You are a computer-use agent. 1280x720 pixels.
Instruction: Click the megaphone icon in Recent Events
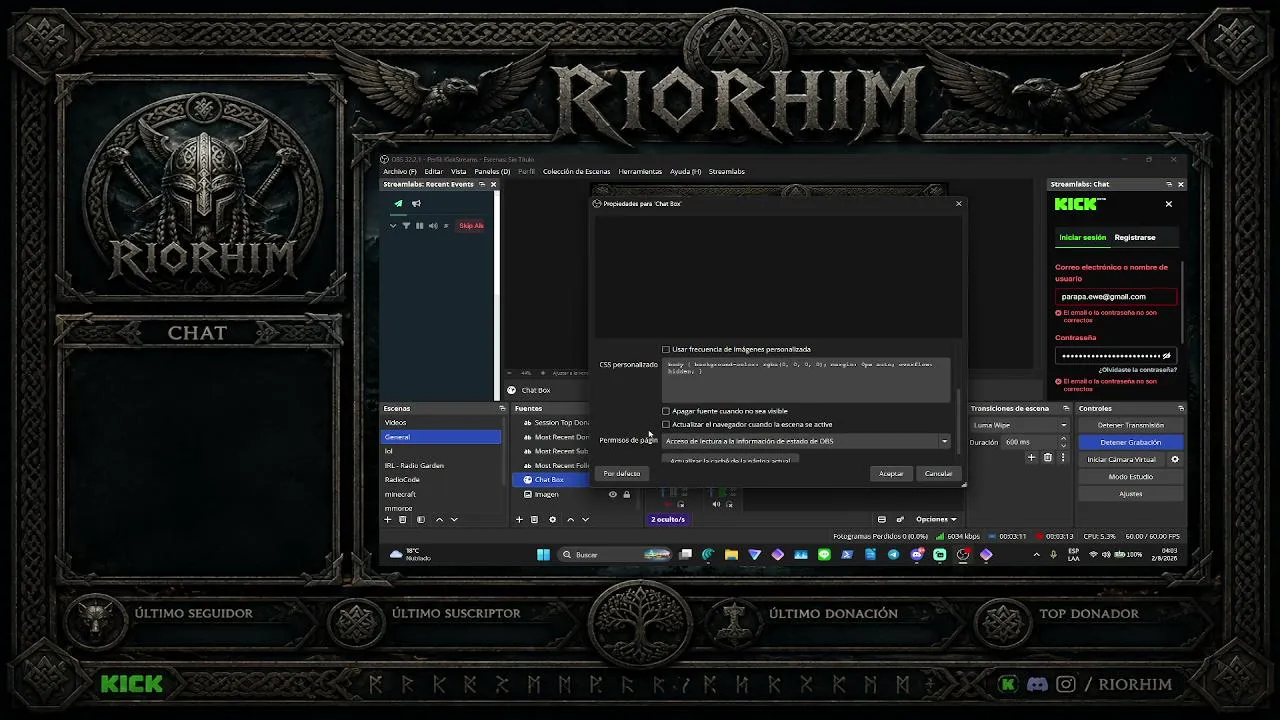click(x=416, y=204)
